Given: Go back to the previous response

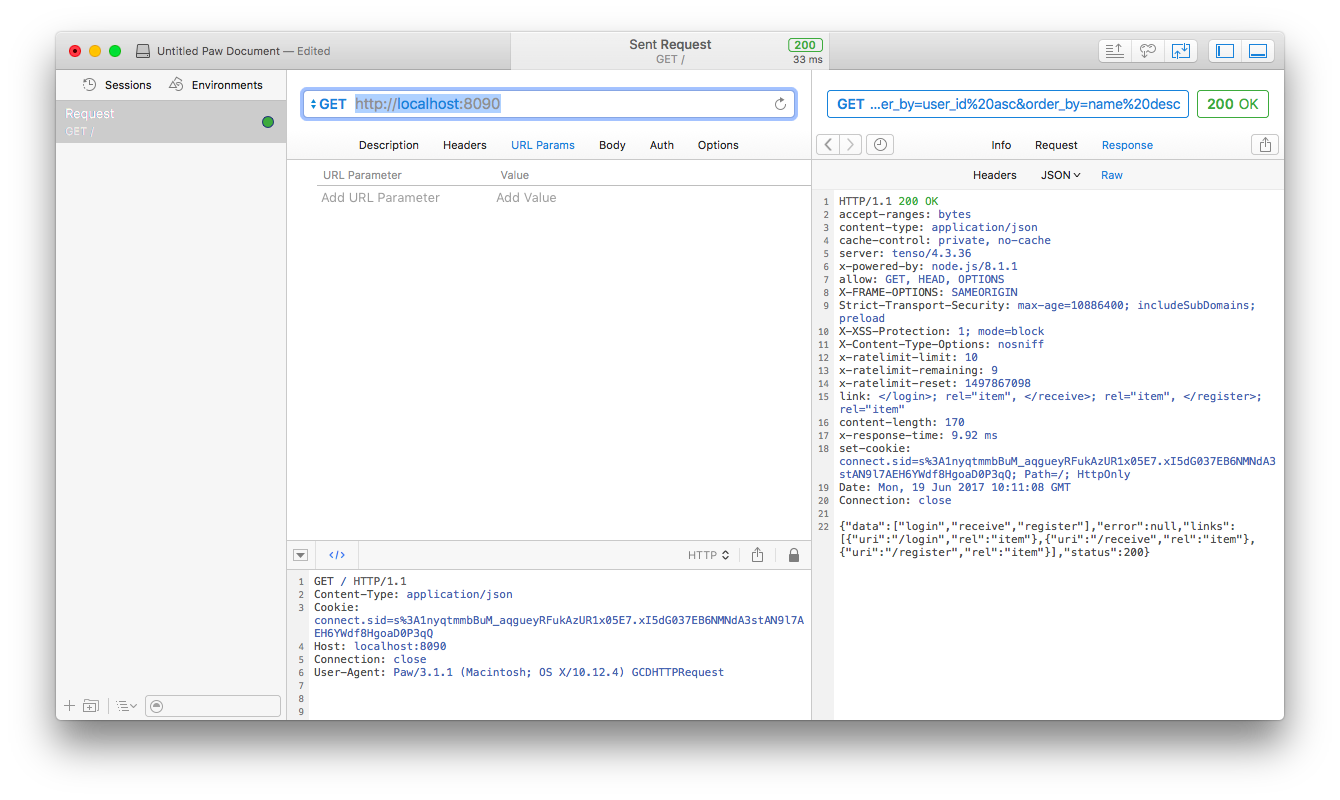Looking at the screenshot, I should tap(828, 145).
